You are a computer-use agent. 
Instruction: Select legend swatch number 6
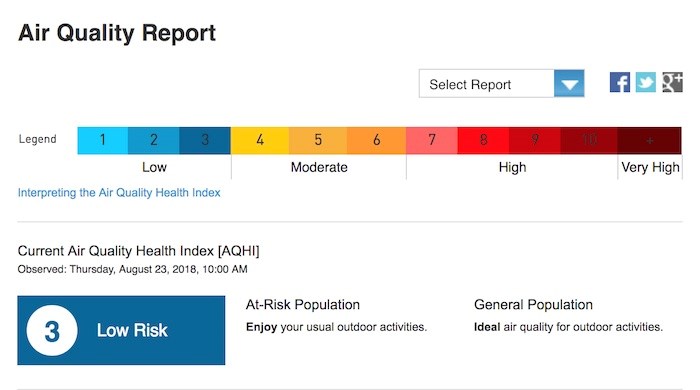click(x=377, y=140)
